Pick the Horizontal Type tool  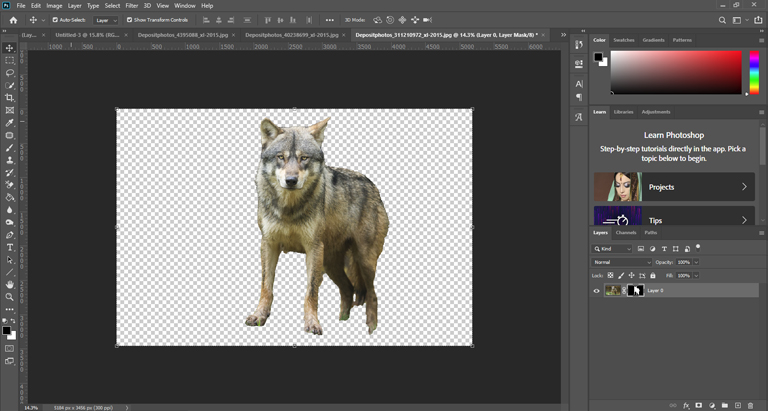(10, 247)
